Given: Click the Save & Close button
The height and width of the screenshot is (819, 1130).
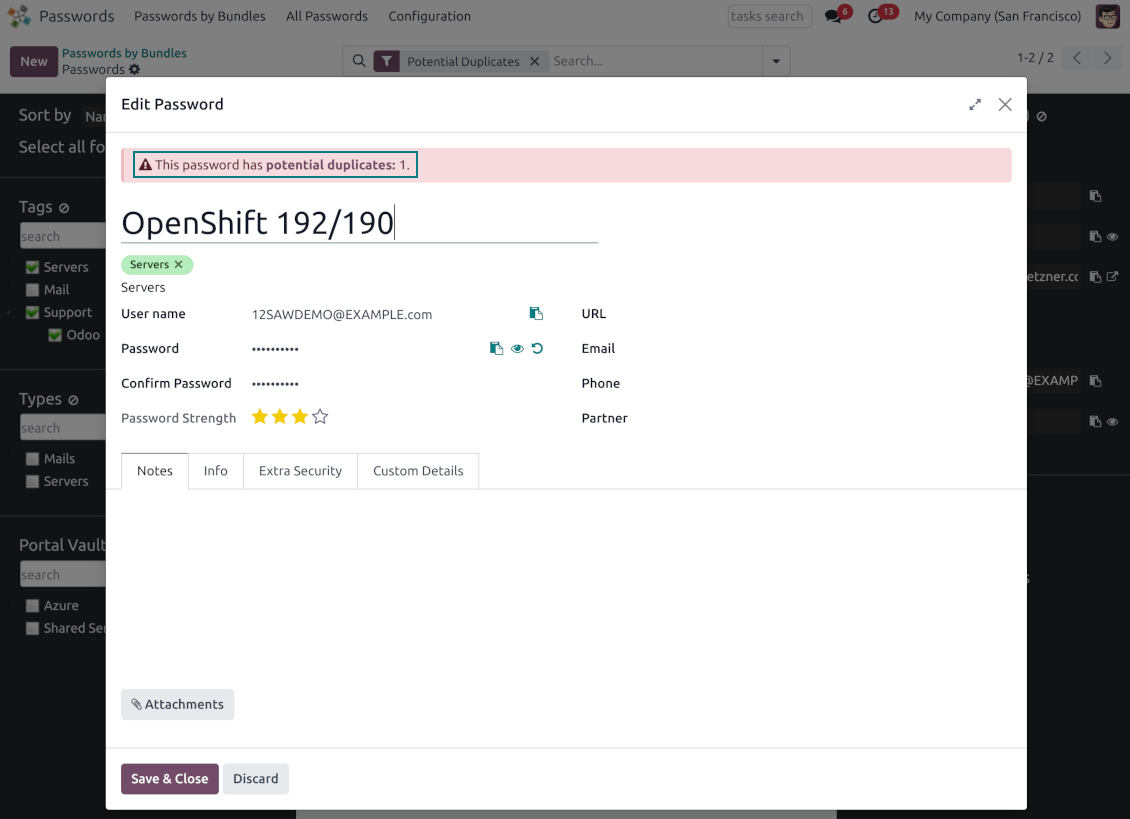Looking at the screenshot, I should 170,779.
